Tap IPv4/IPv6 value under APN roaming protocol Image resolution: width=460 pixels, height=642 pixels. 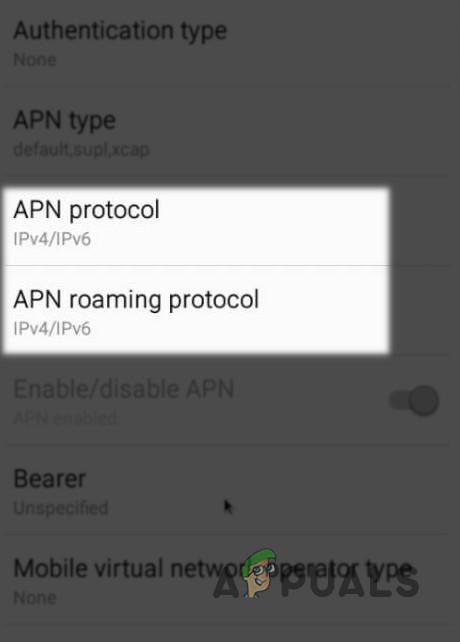(52, 328)
